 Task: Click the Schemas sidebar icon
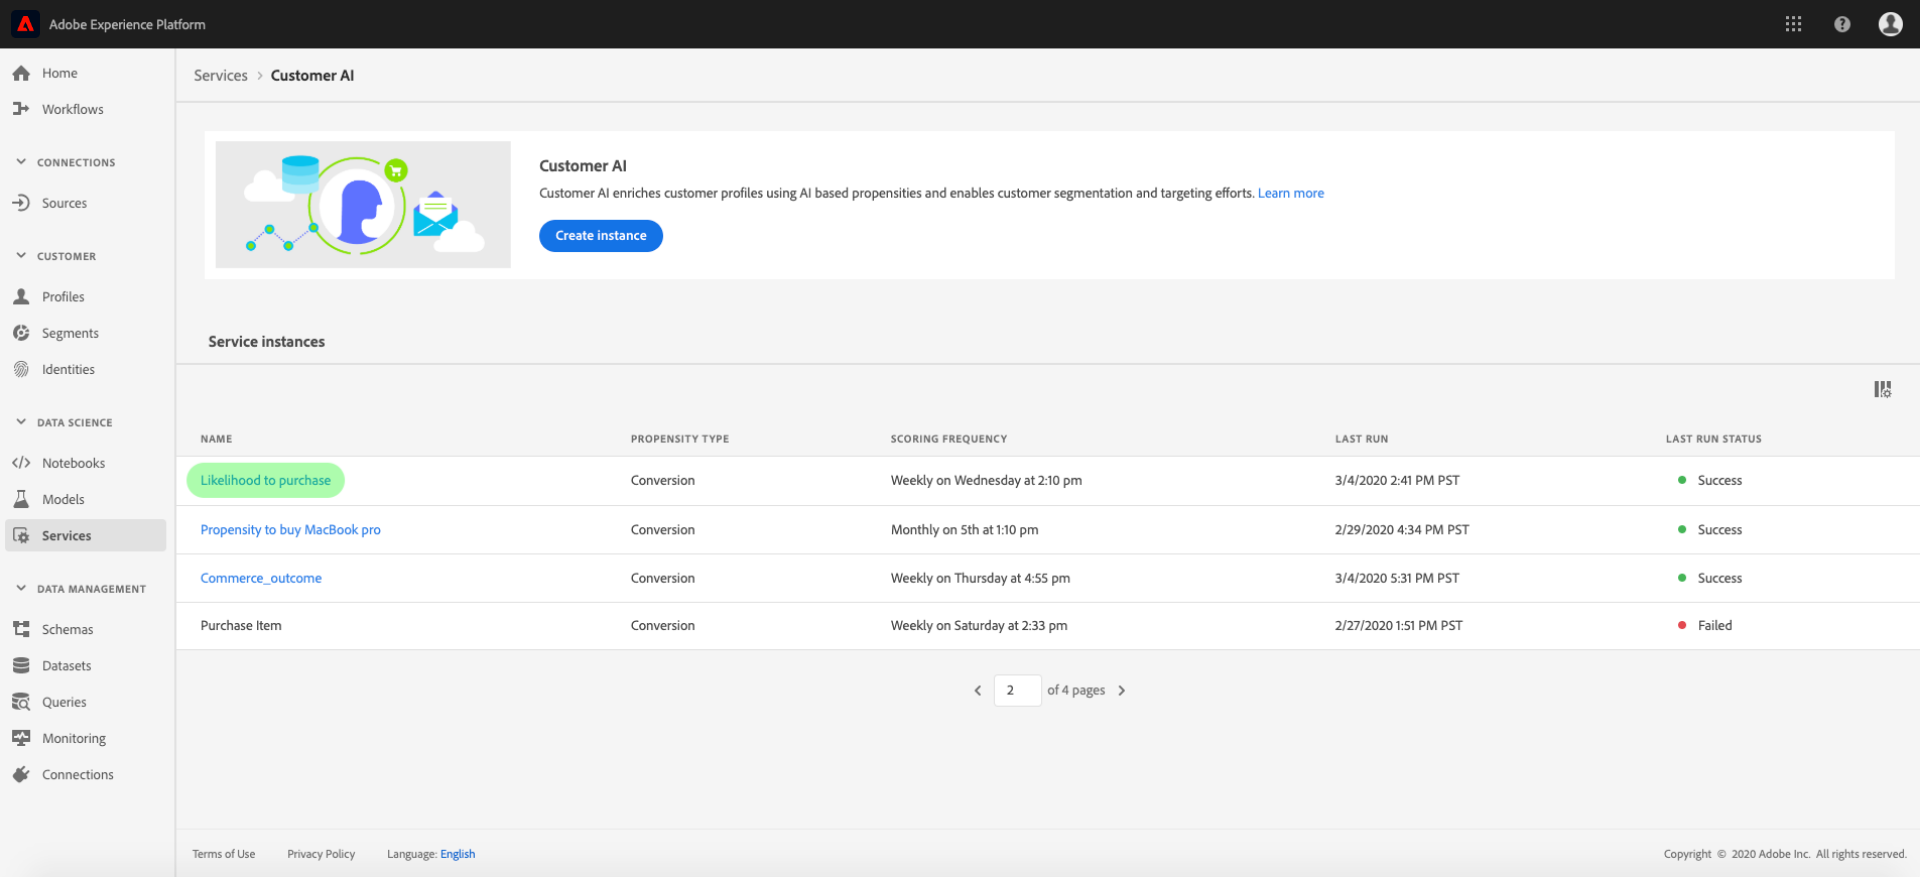[x=21, y=629]
